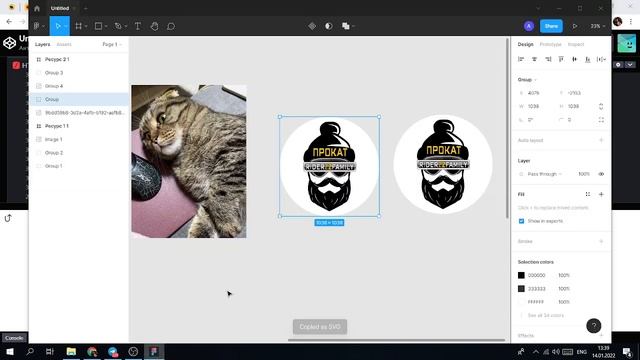Click the Create component icon
This screenshot has width=640, height=360.
click(x=312, y=26)
